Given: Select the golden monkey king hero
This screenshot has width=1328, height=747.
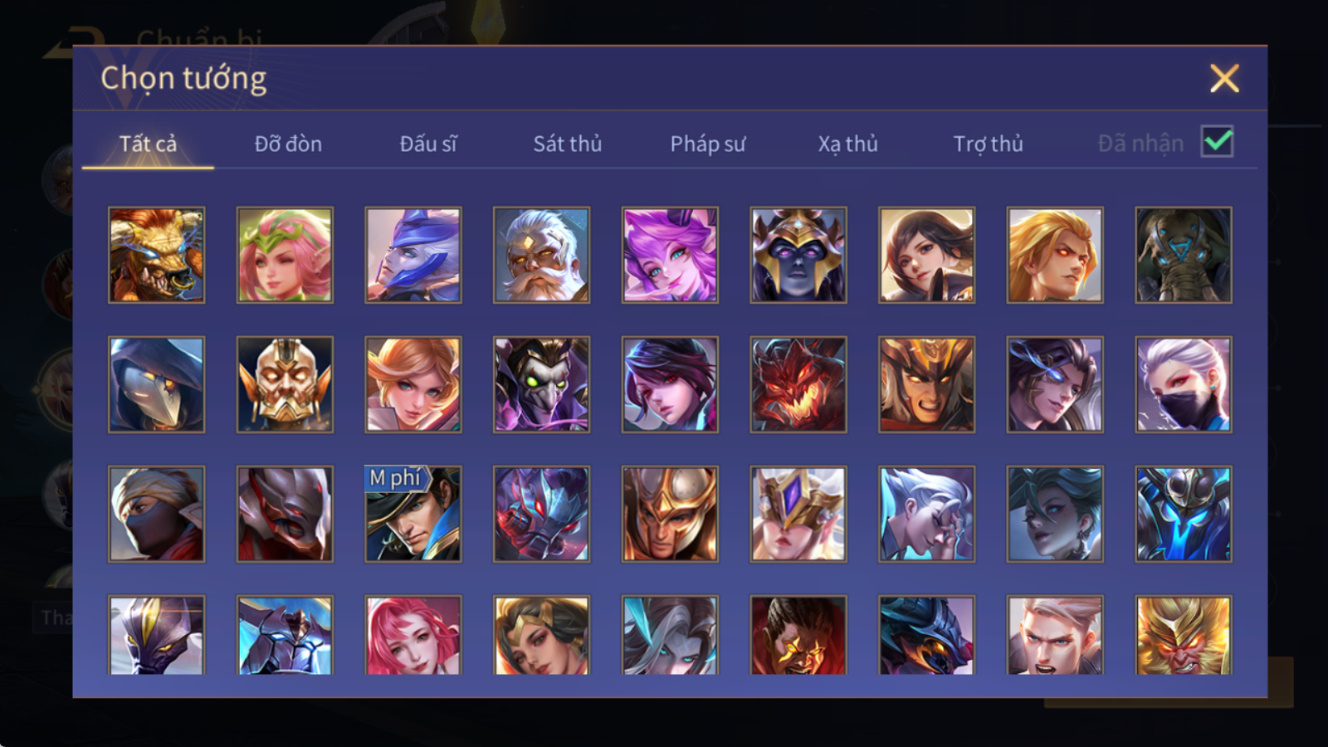Looking at the screenshot, I should coord(1183,636).
